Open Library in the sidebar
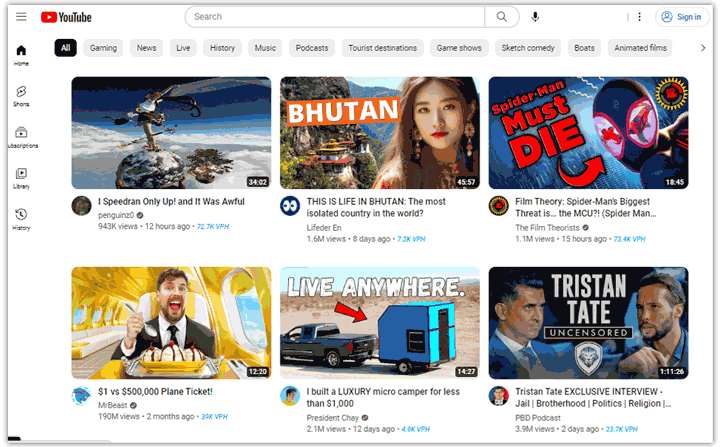Viewport: 720px width, 447px height. 21,178
